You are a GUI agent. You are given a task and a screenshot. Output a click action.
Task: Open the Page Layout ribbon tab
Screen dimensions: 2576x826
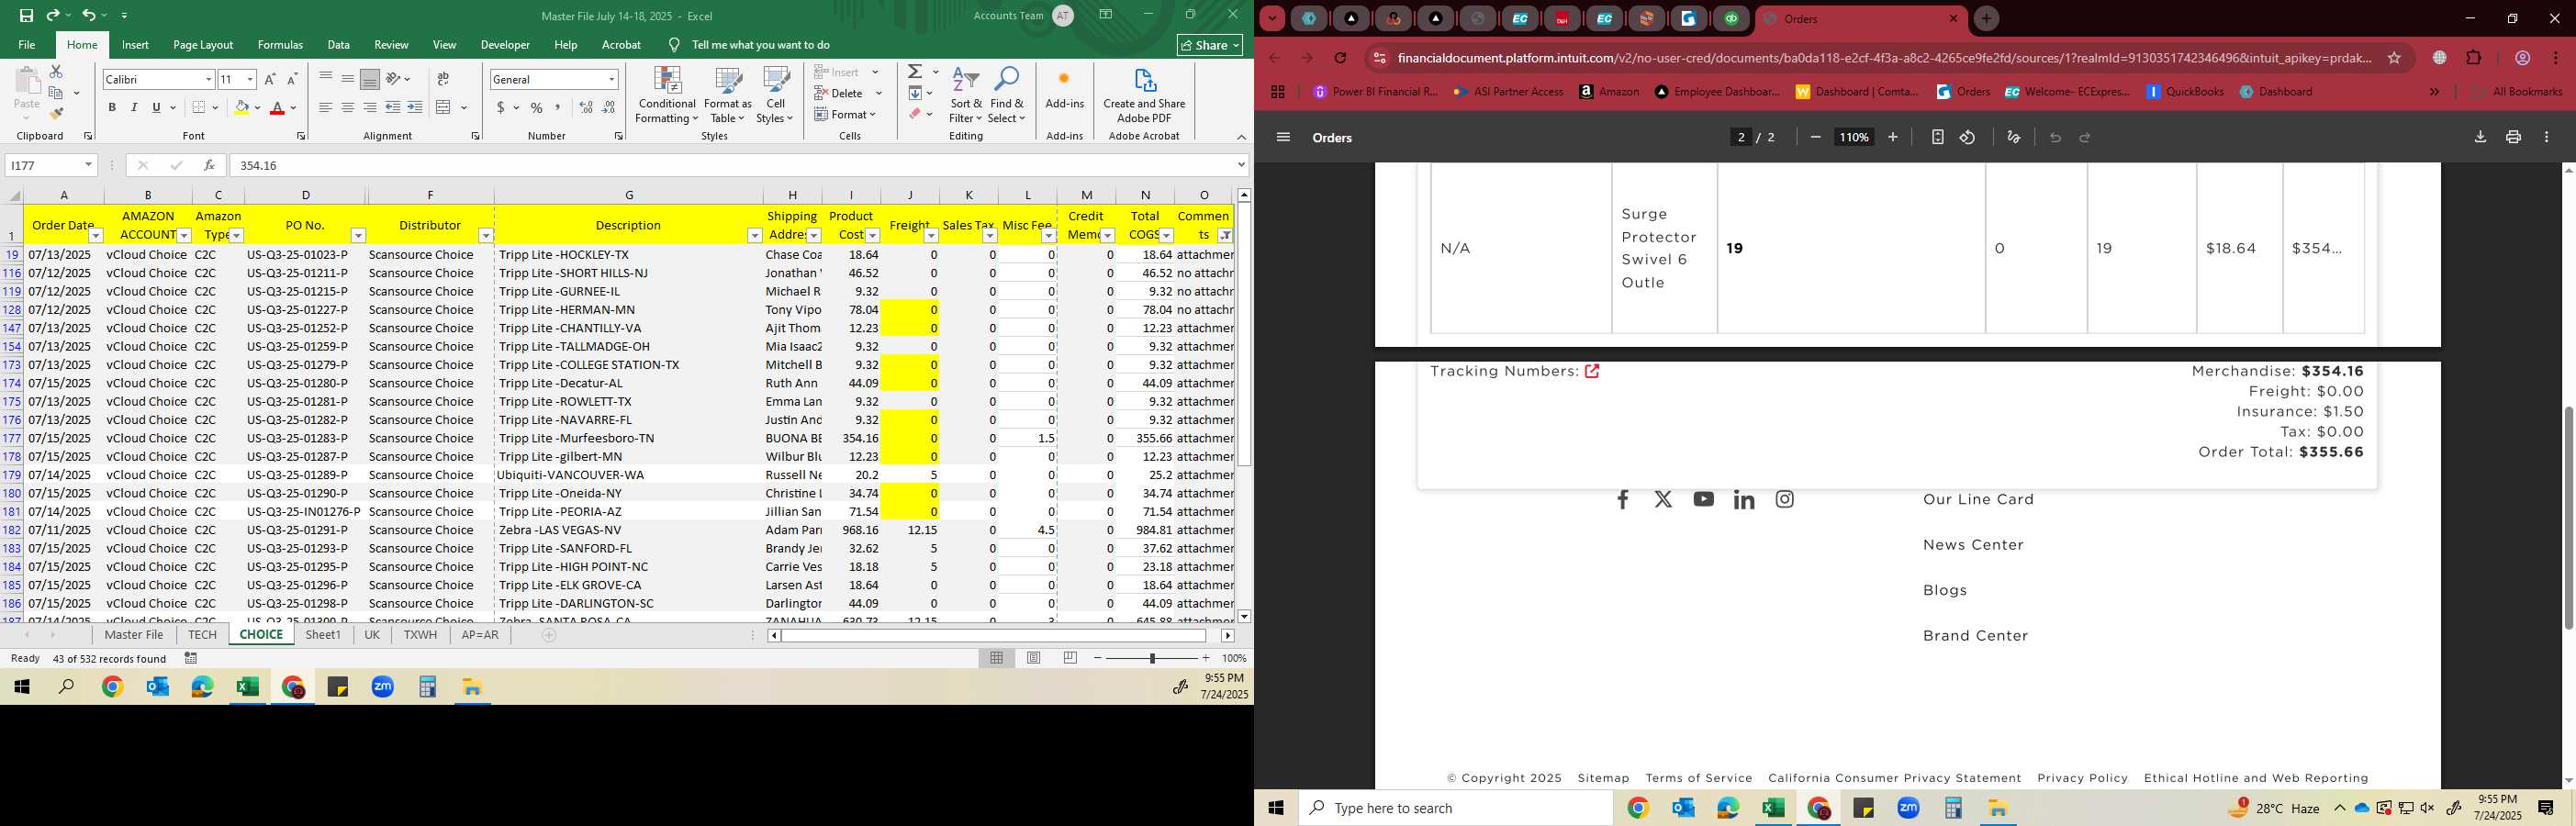point(203,45)
